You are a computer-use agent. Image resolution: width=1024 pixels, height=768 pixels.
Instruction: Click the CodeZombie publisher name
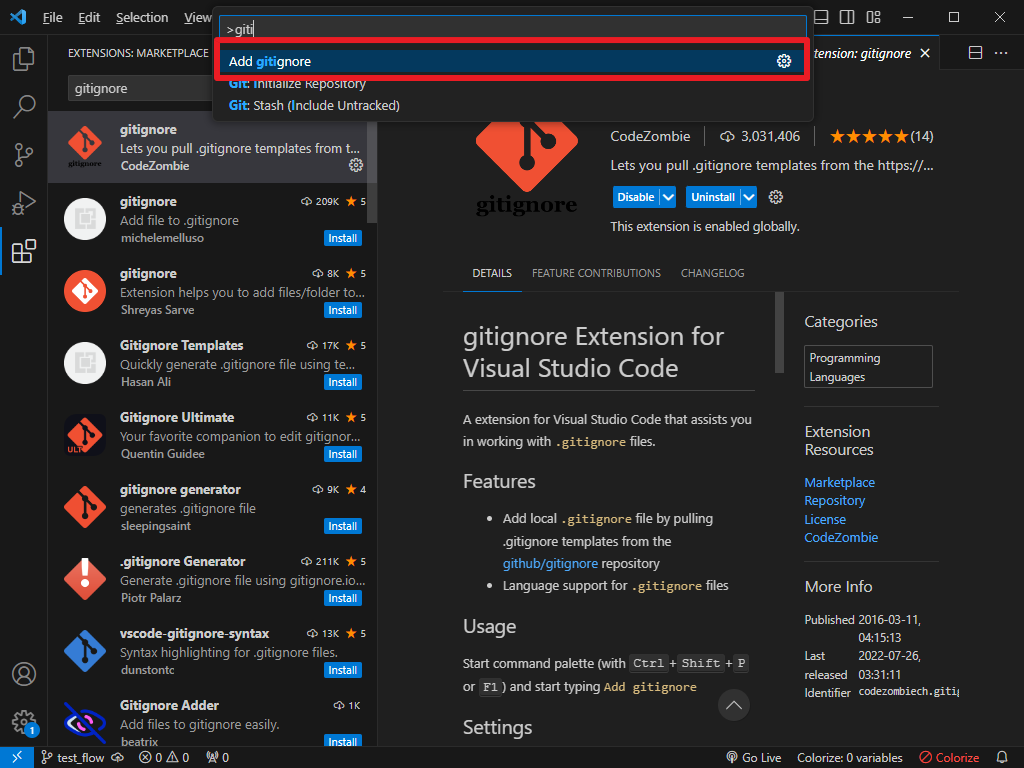click(x=650, y=136)
